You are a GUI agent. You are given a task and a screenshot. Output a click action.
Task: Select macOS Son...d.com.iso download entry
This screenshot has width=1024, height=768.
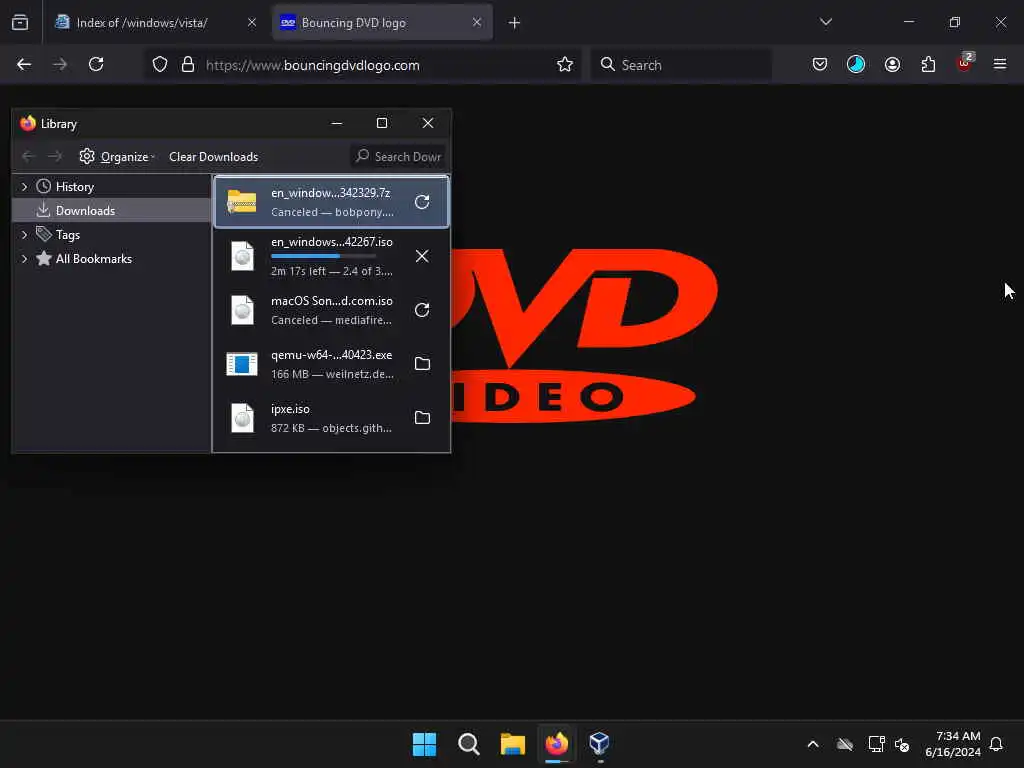point(331,310)
